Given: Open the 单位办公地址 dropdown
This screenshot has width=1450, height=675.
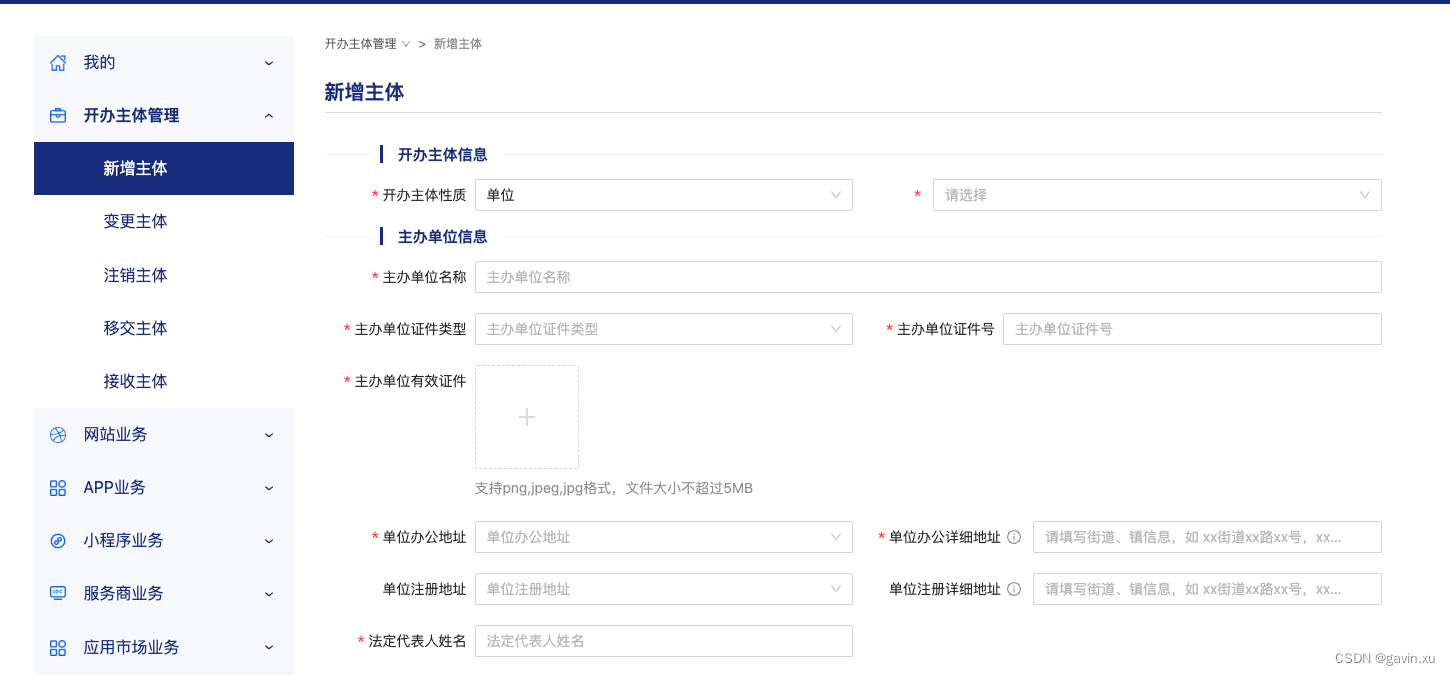Looking at the screenshot, I should pos(664,537).
